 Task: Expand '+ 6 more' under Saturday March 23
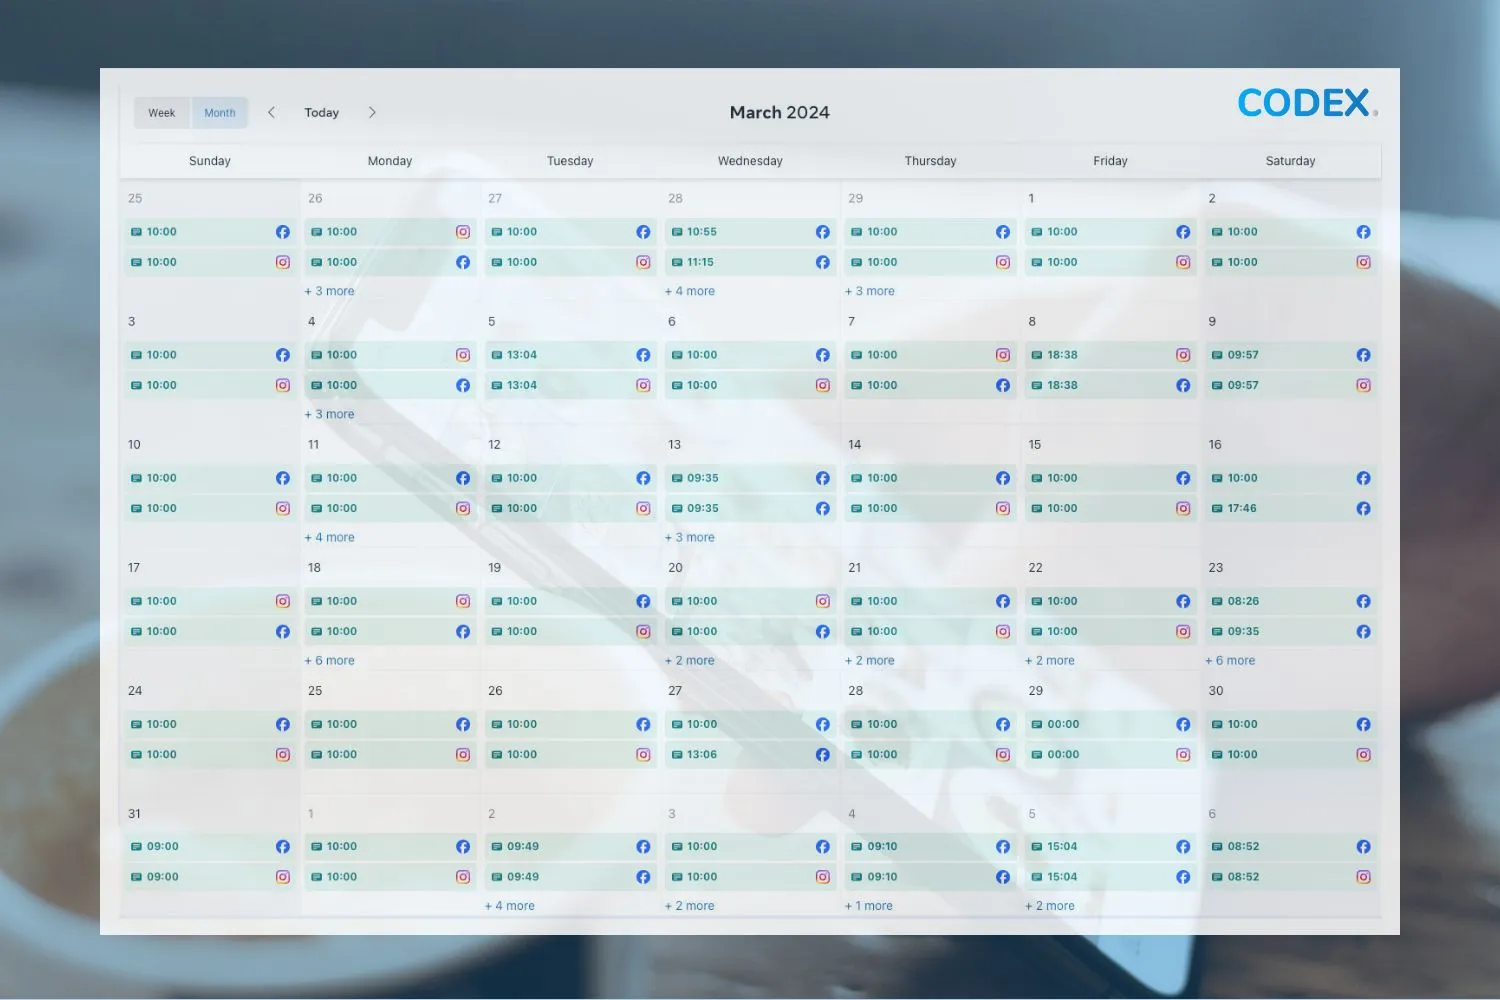coord(1230,660)
